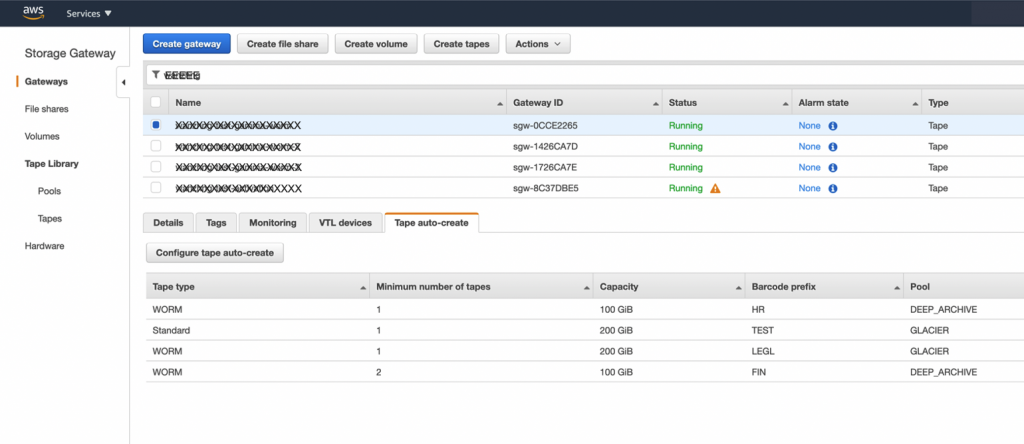This screenshot has height=444, width=1024.
Task: Open the Actions dropdown
Action: coord(537,44)
